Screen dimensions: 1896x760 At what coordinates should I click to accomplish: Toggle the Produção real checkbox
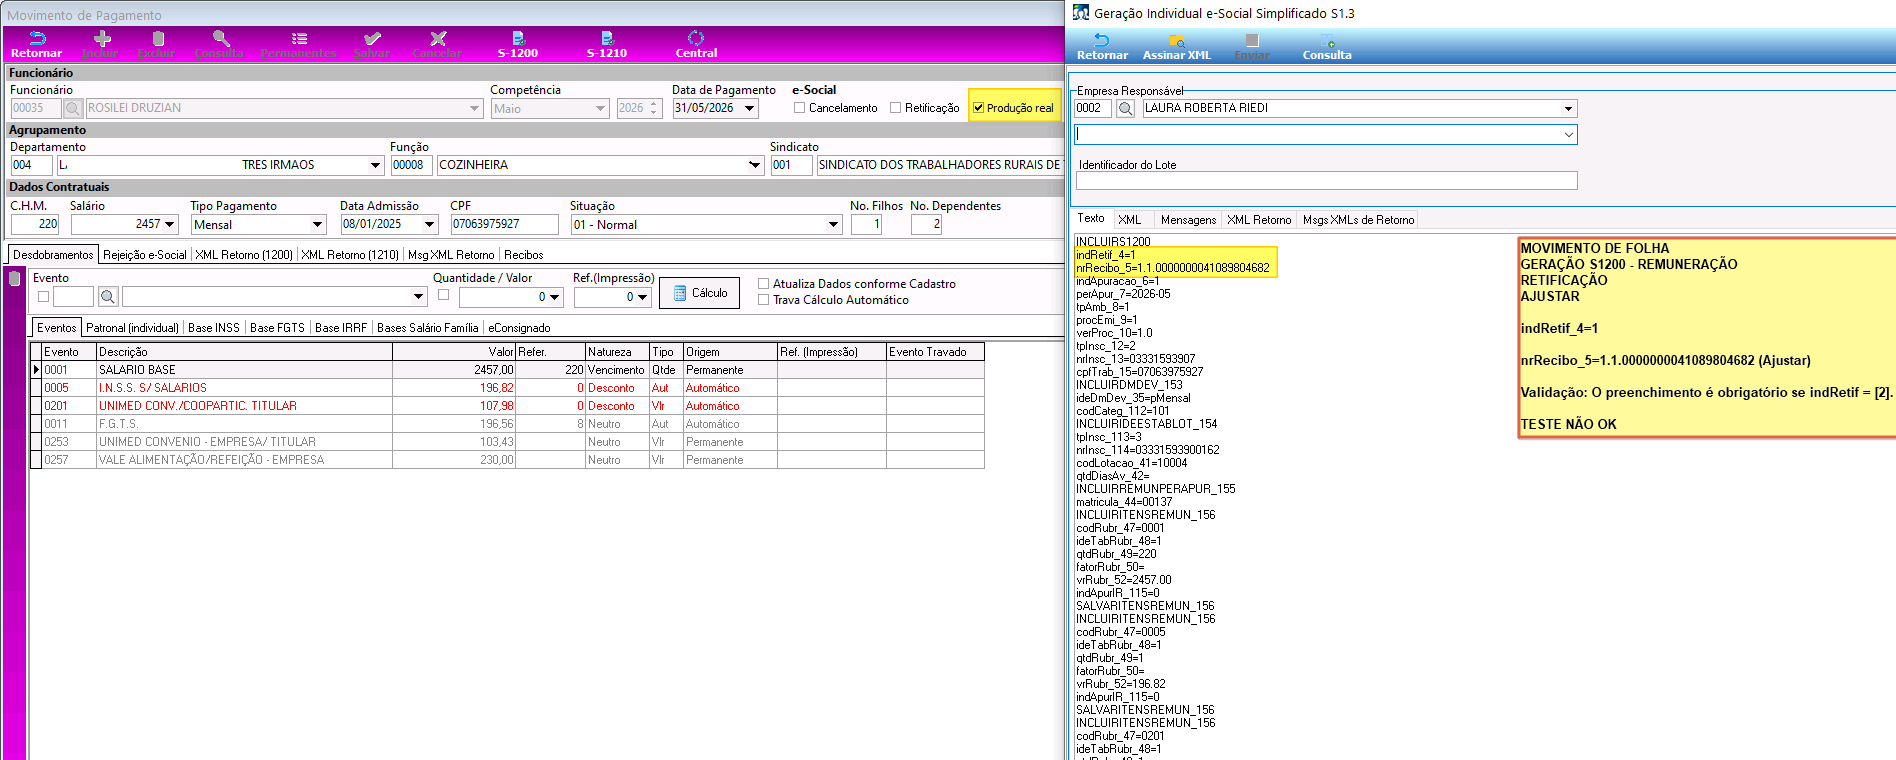tap(978, 108)
